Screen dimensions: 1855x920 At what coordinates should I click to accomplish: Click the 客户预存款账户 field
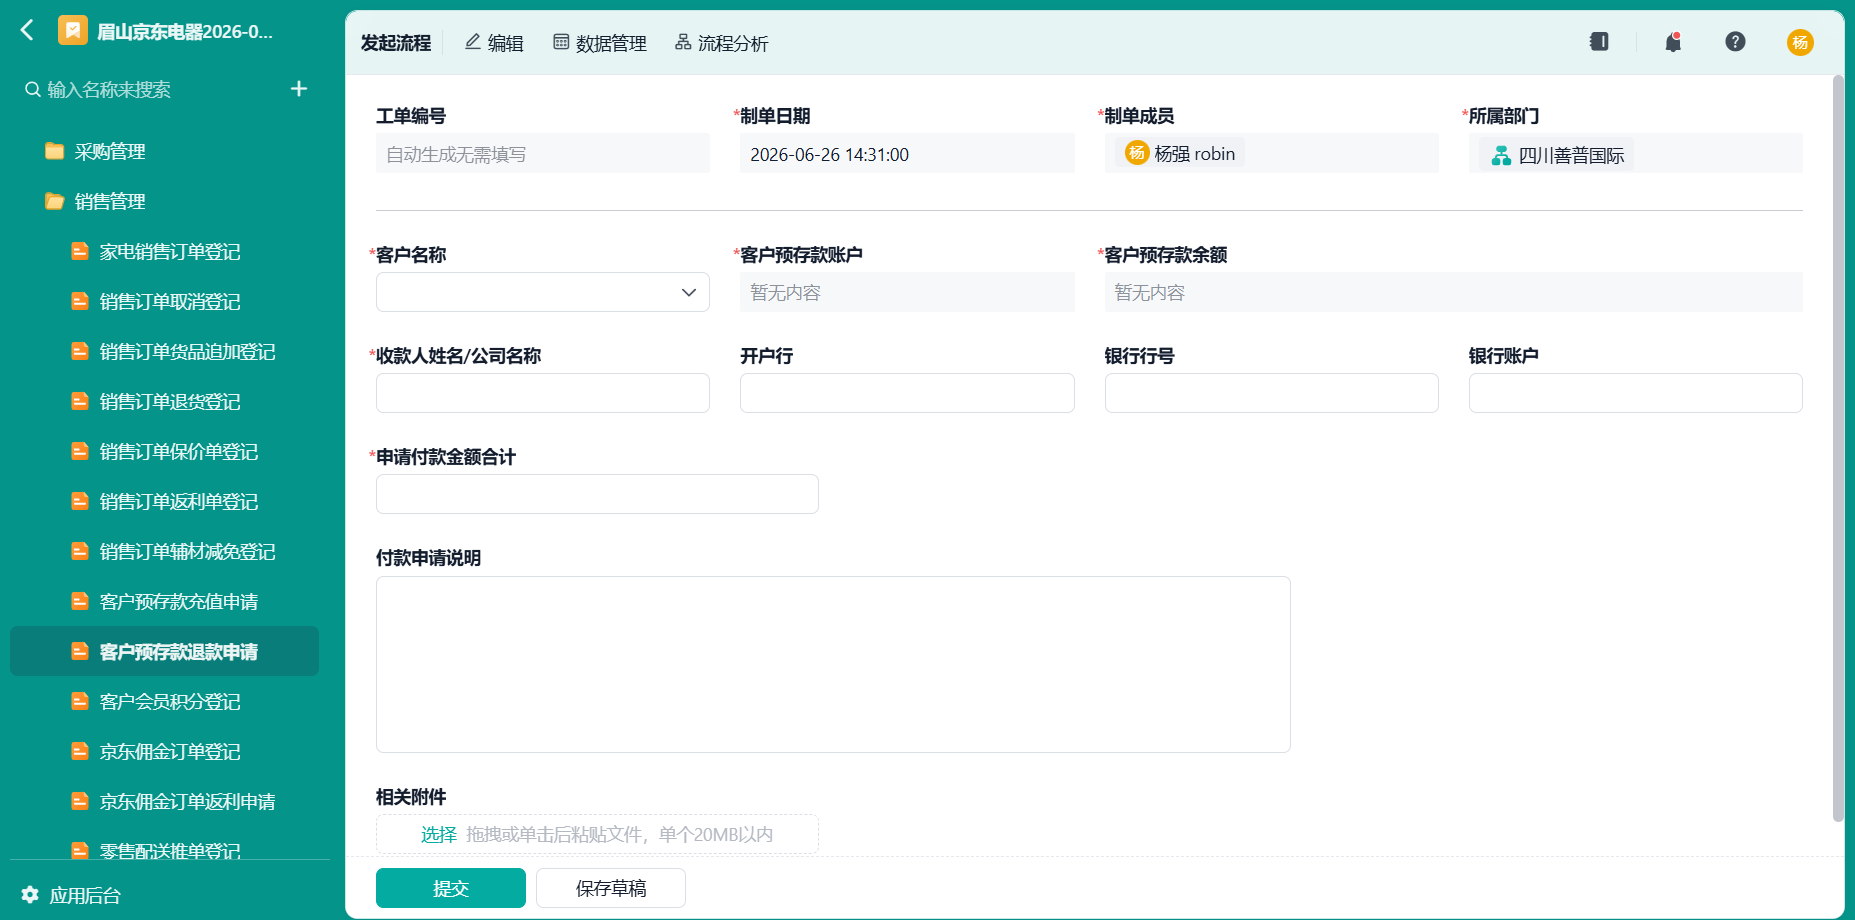click(x=907, y=292)
